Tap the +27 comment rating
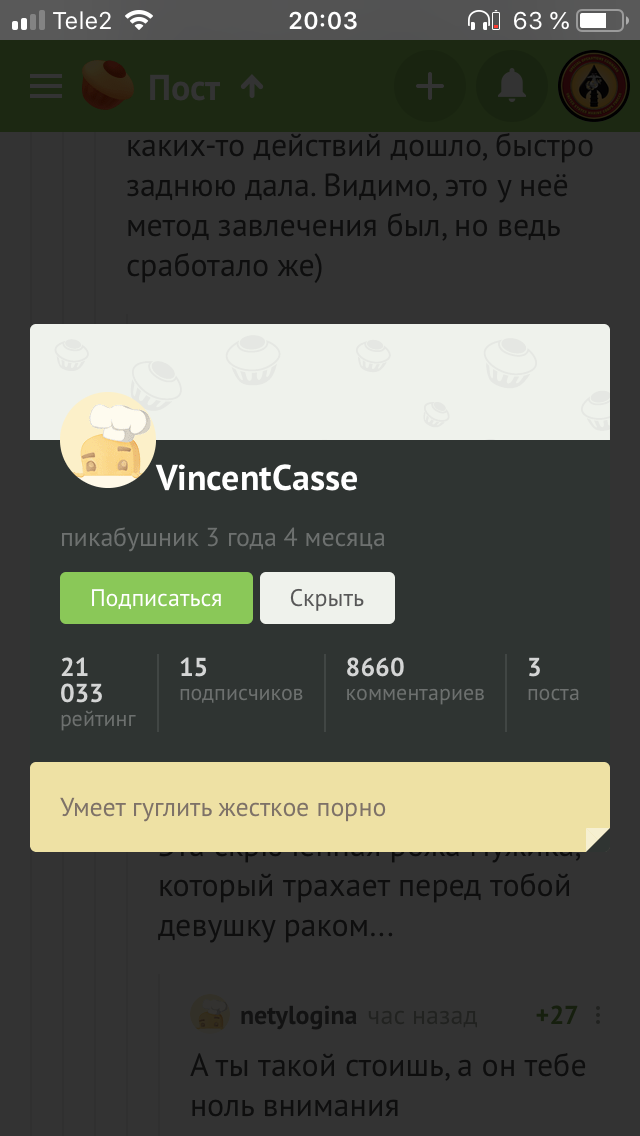 tap(557, 1016)
